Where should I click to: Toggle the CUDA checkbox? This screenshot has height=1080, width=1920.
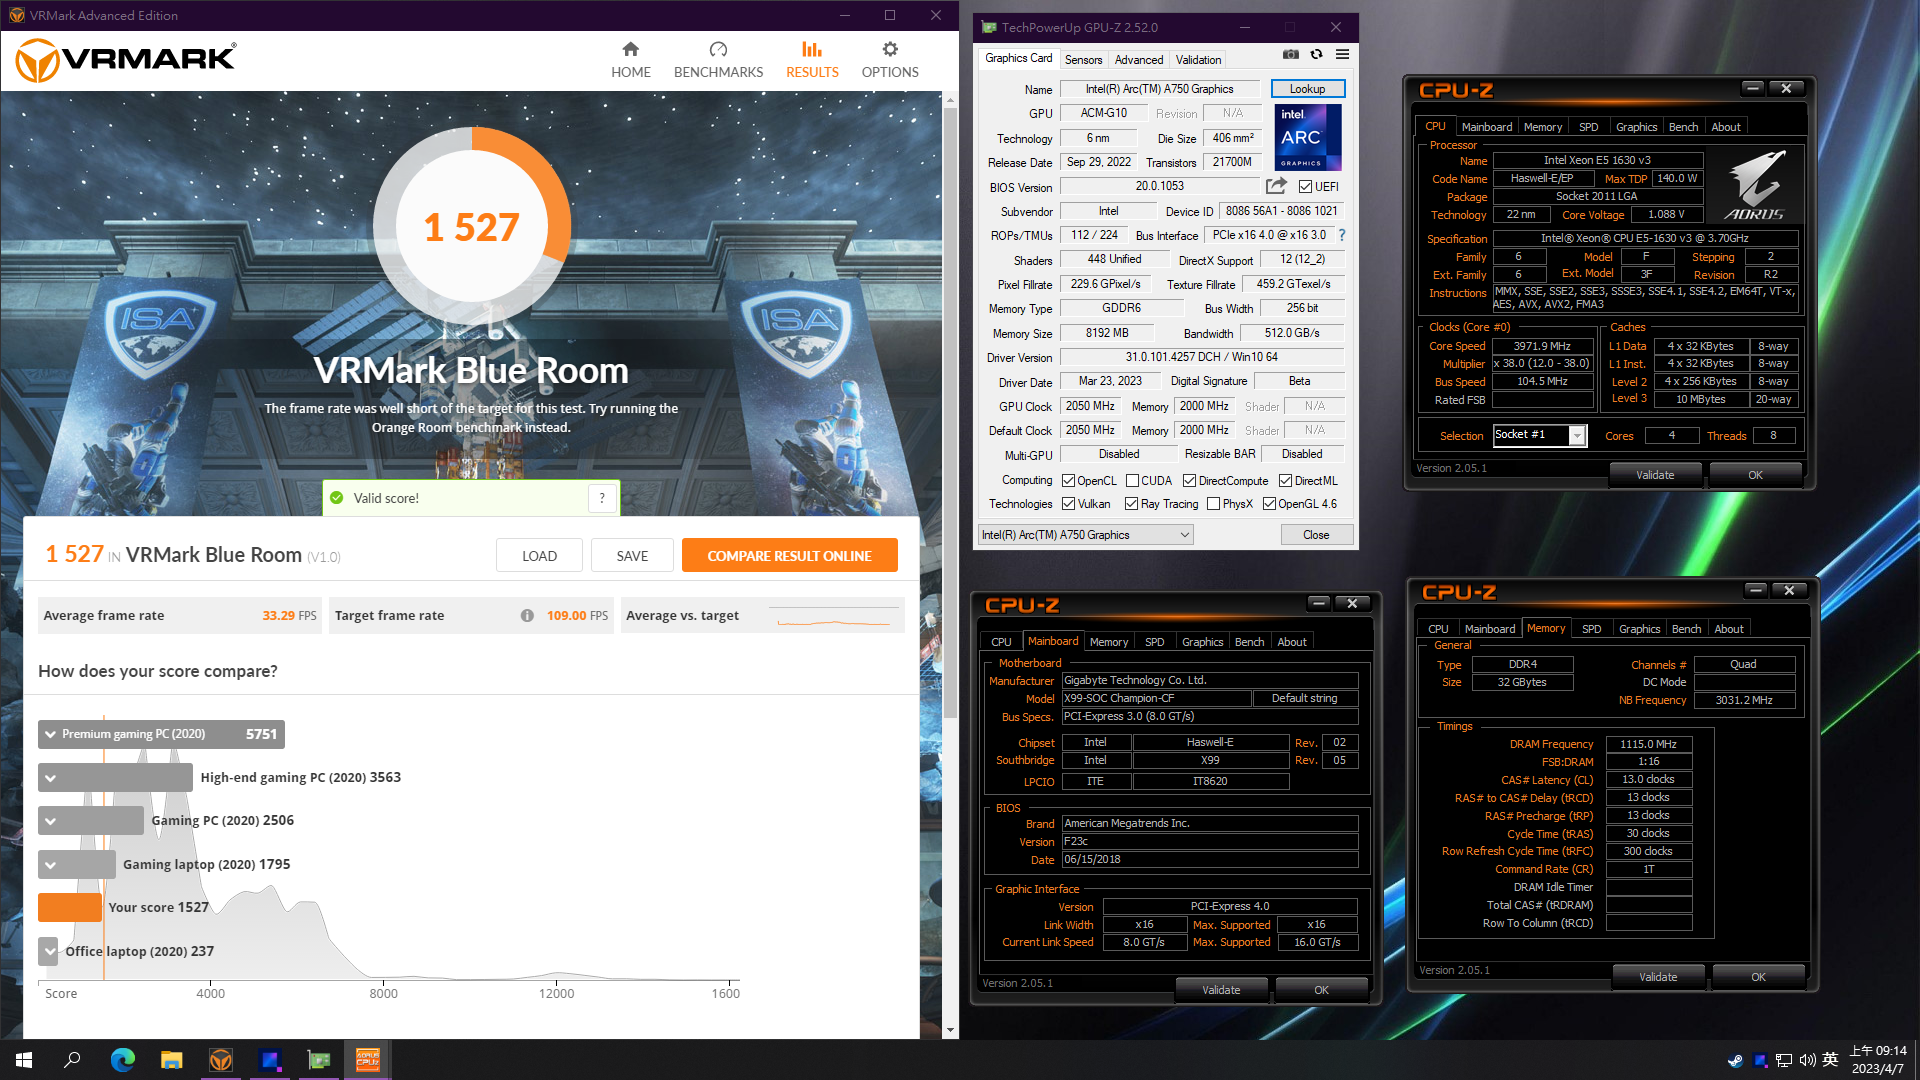[1132, 481]
